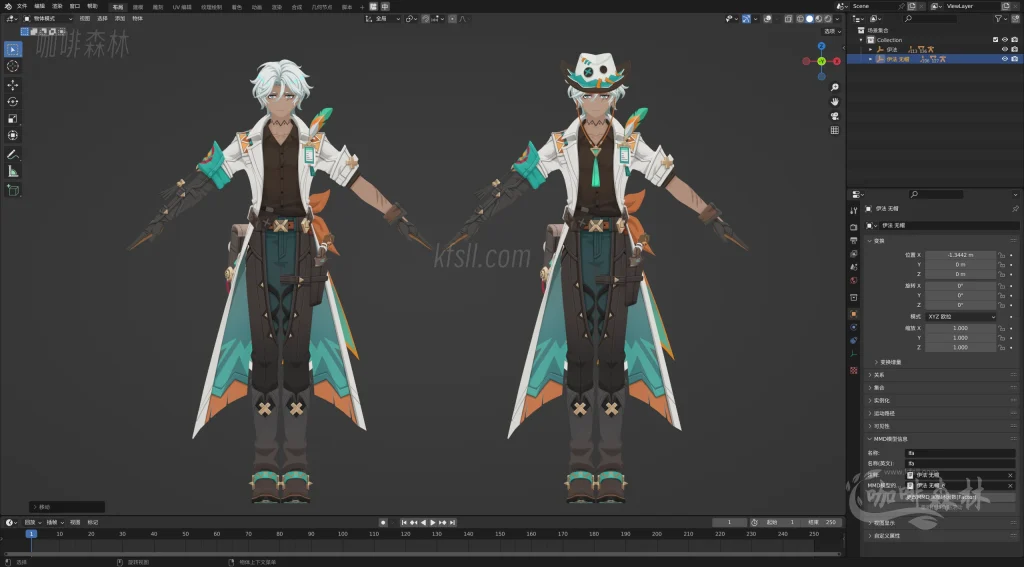Expand the 关系 panel in properties
The width and height of the screenshot is (1024, 567).
pos(940,375)
